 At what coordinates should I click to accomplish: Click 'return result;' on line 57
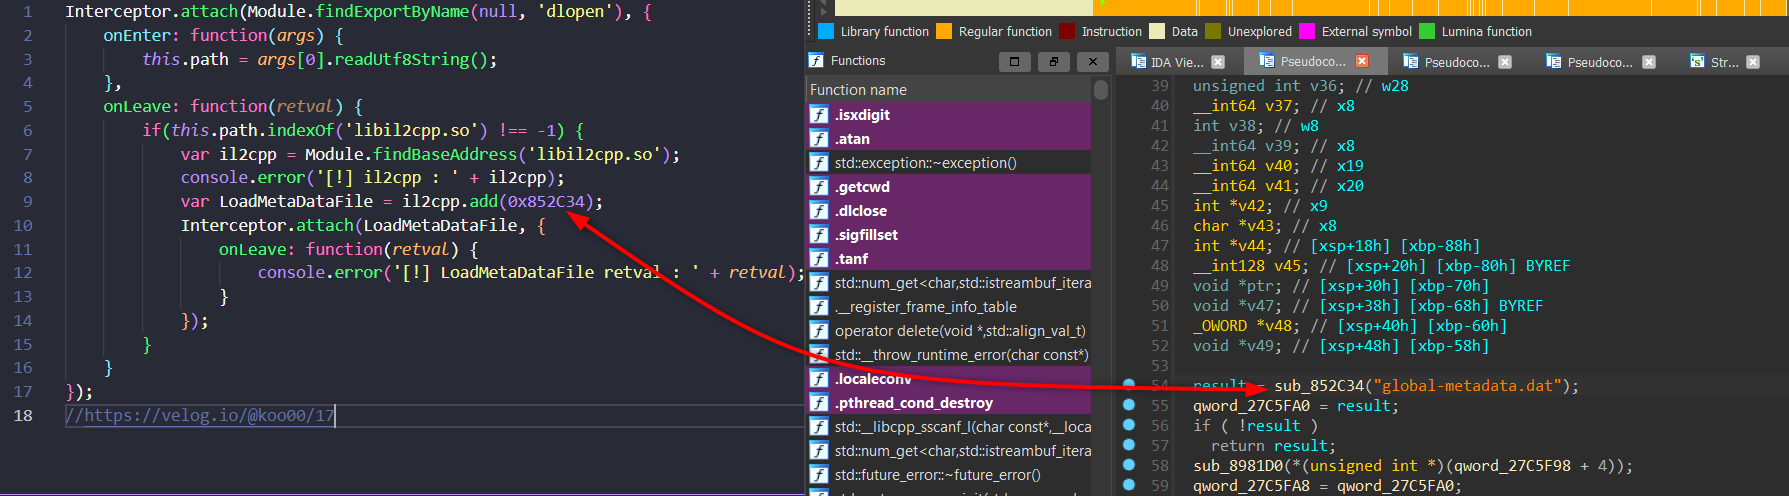[x=1273, y=446]
